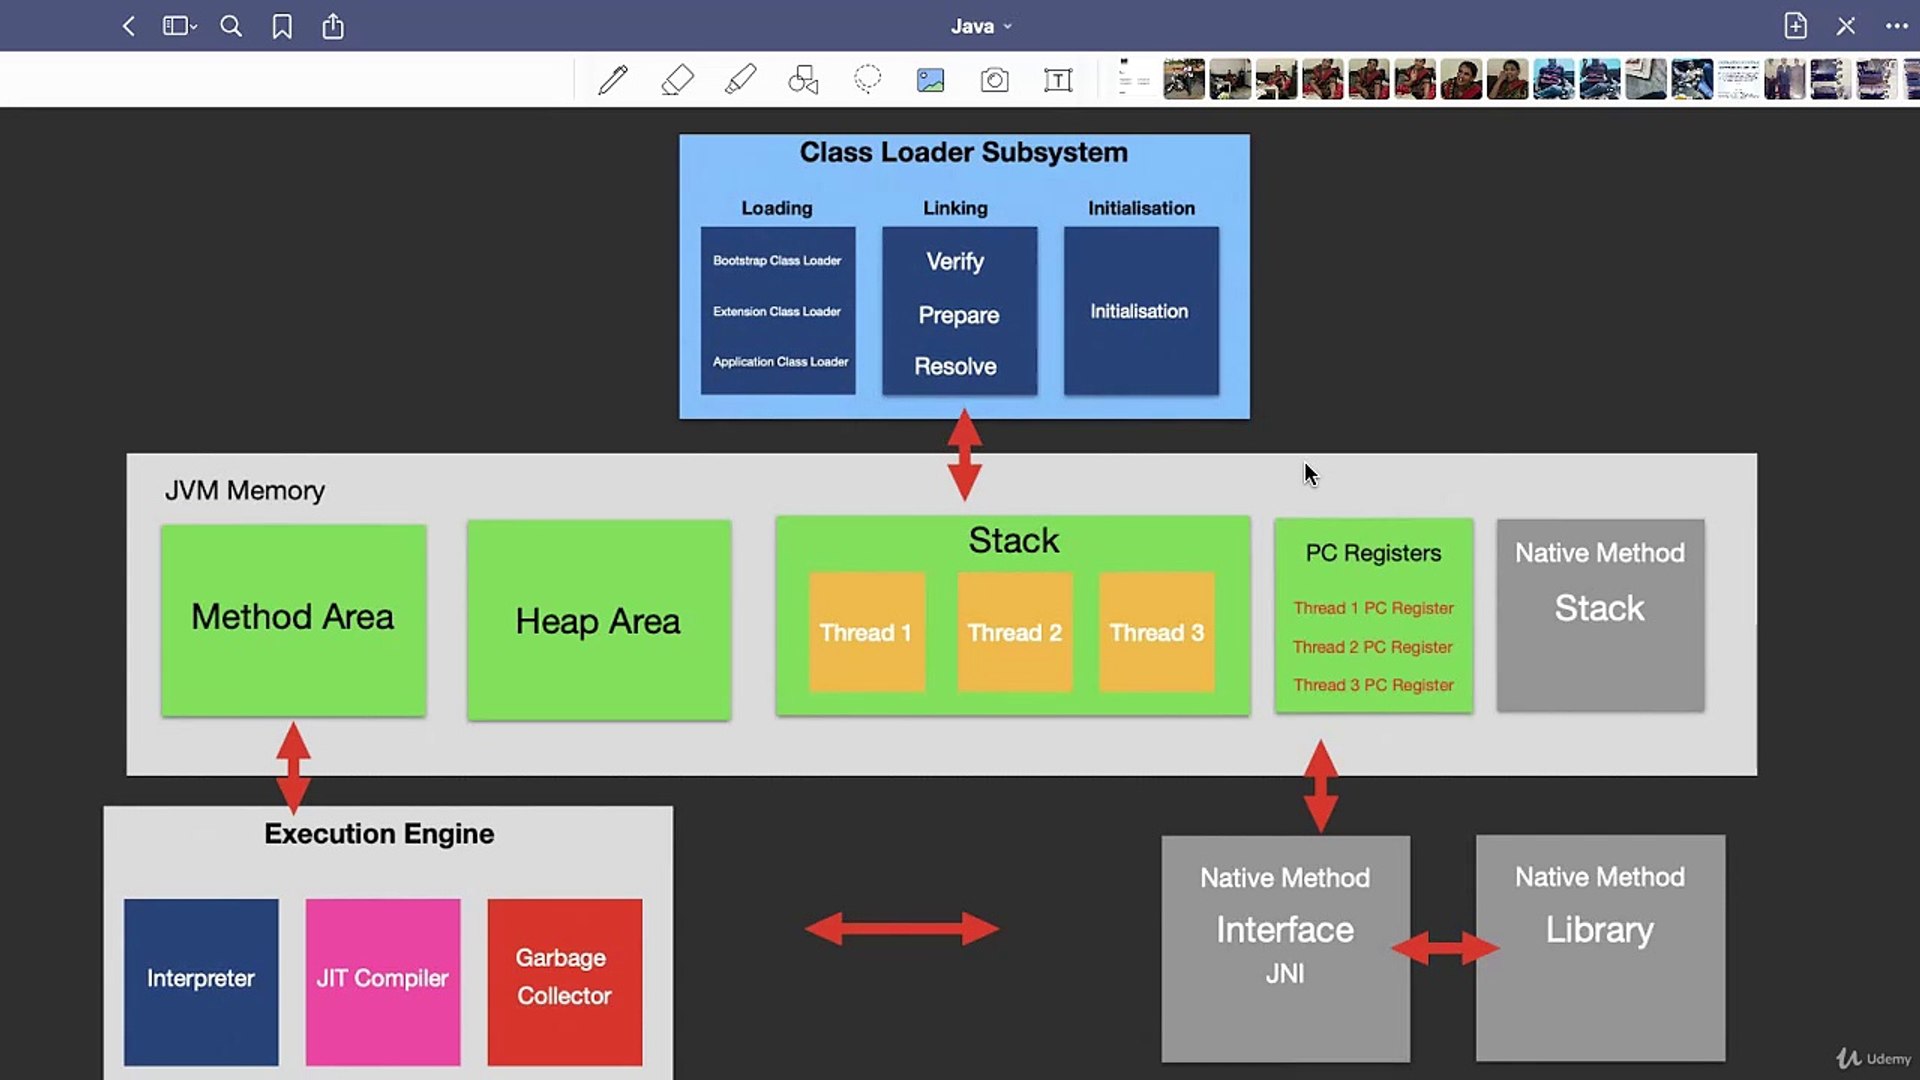Image resolution: width=1920 pixels, height=1080 pixels.
Task: Click the save/export file icon
Action: coord(334,25)
